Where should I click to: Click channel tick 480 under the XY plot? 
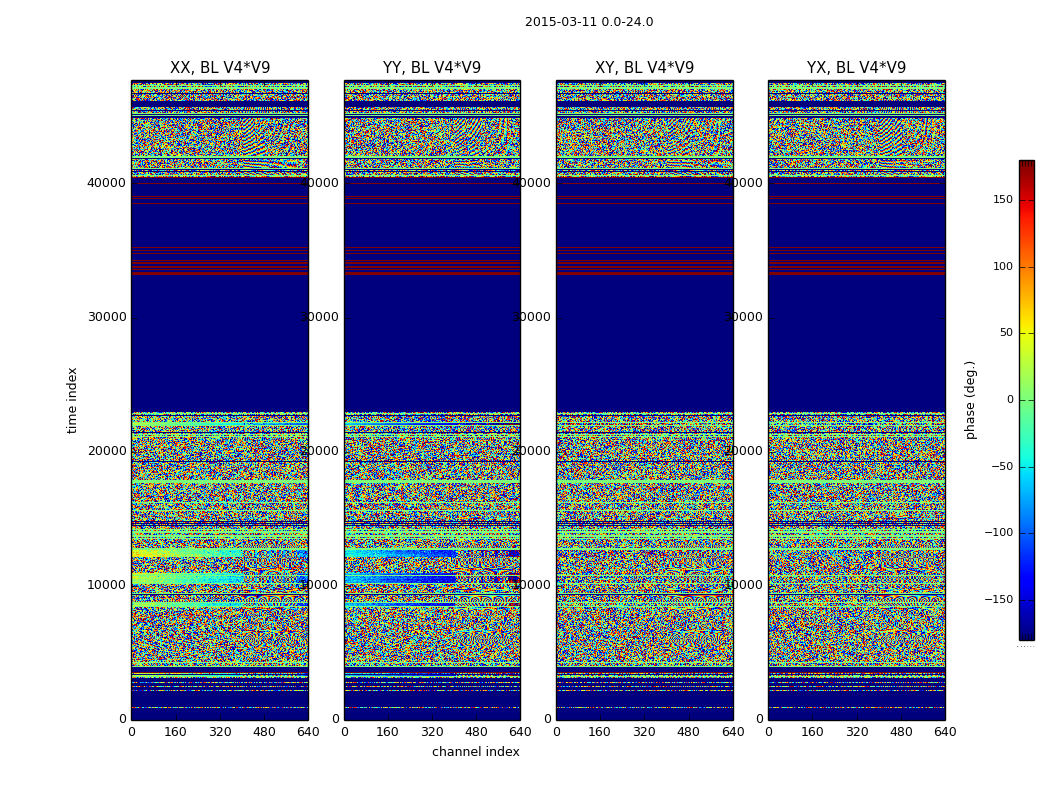[x=688, y=732]
